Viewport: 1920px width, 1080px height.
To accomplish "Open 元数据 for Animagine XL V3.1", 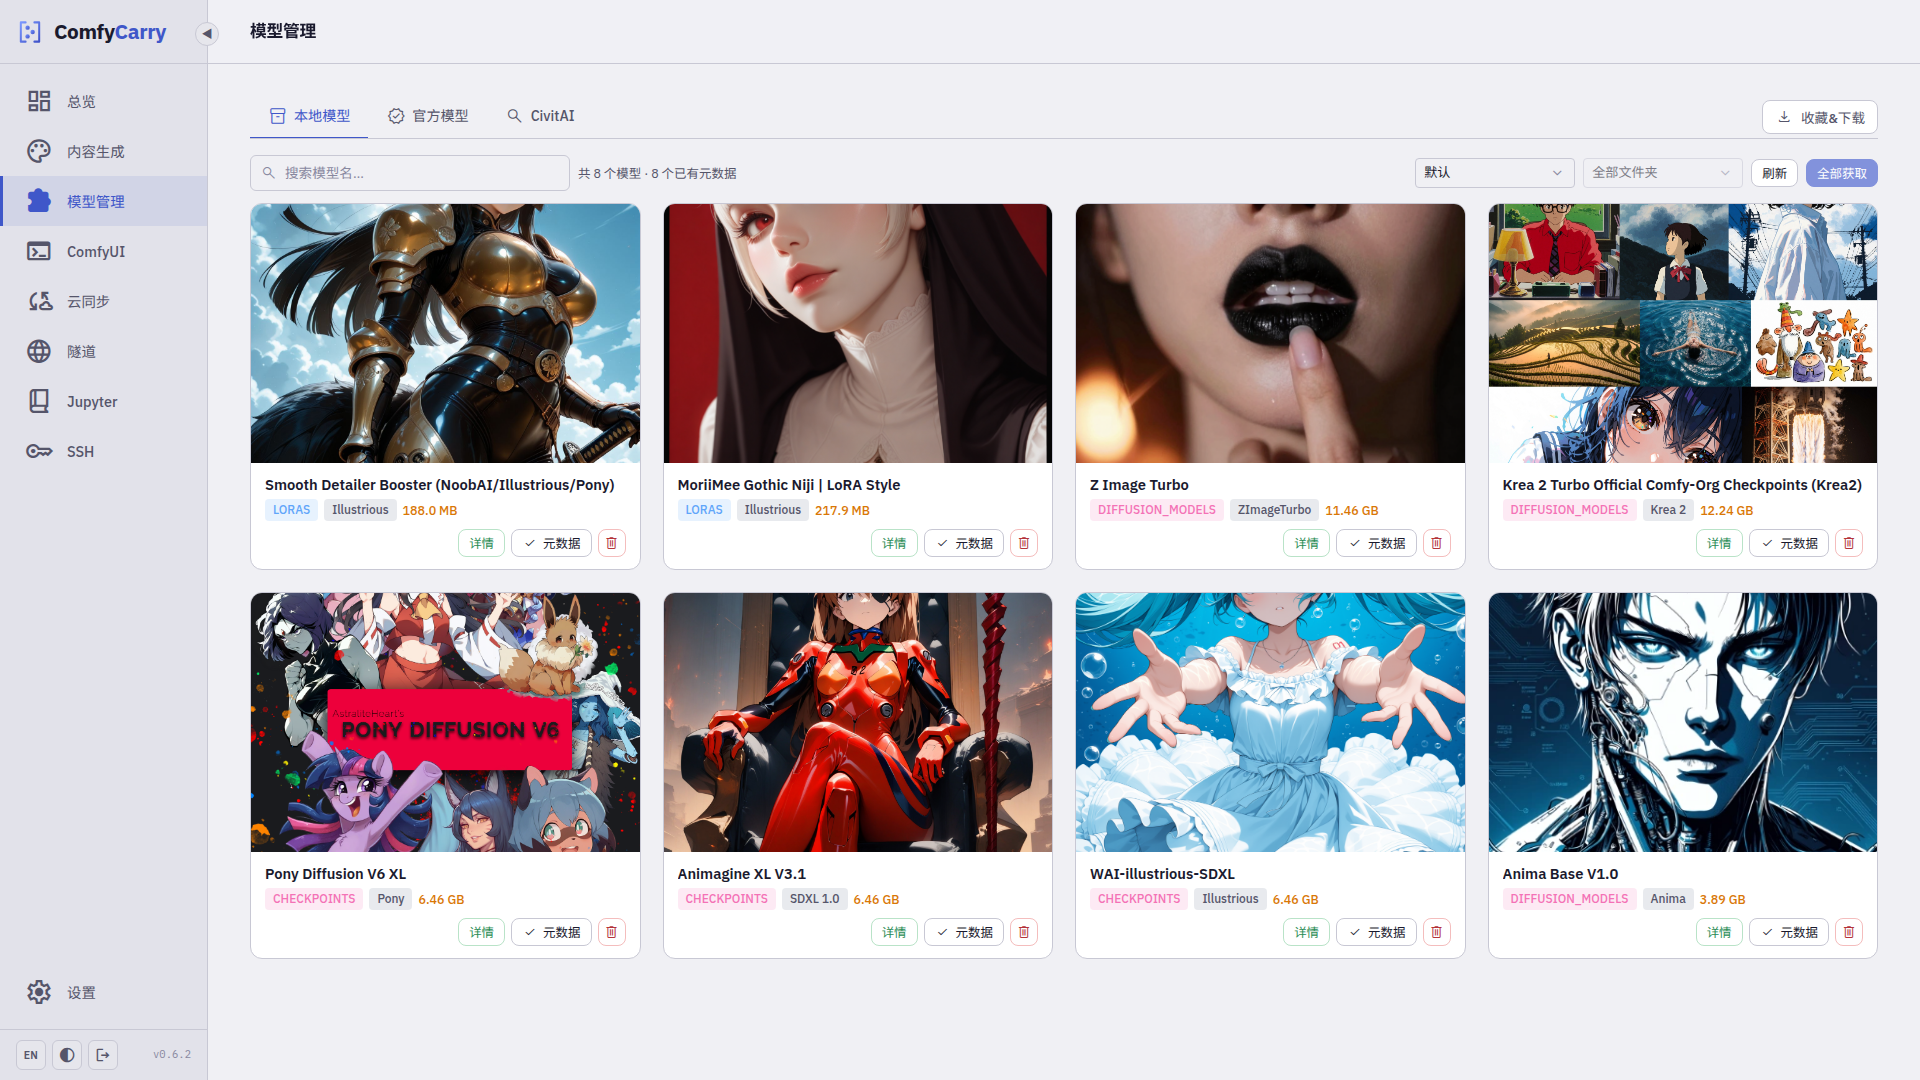I will [x=964, y=932].
